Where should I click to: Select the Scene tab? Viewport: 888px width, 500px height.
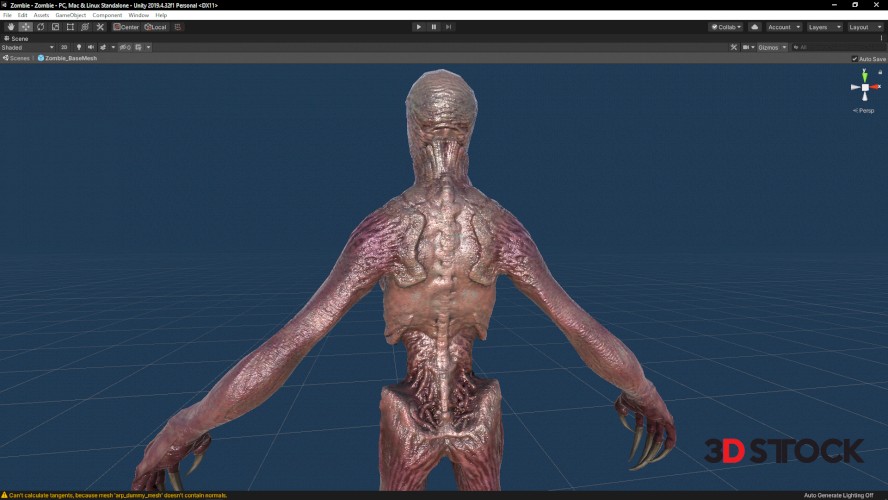point(16,39)
